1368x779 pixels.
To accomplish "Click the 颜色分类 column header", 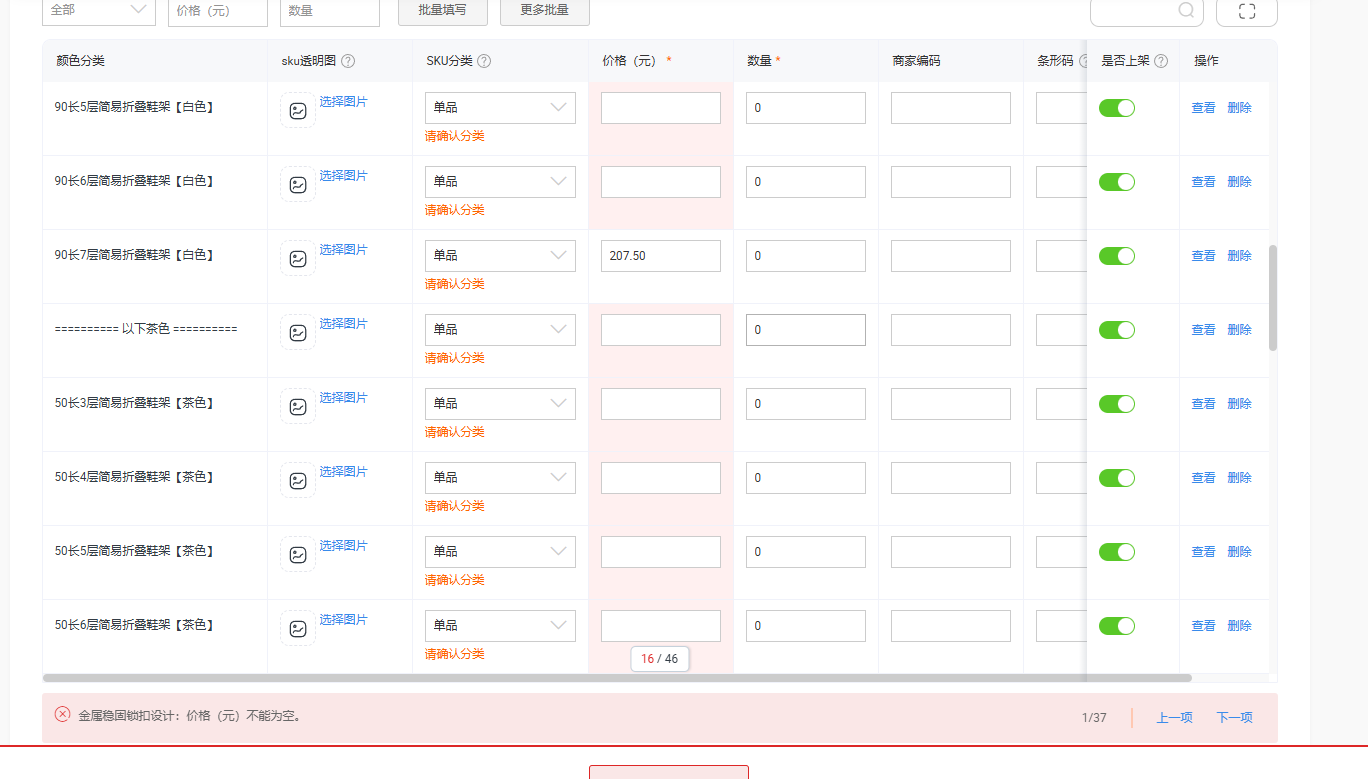I will point(81,61).
